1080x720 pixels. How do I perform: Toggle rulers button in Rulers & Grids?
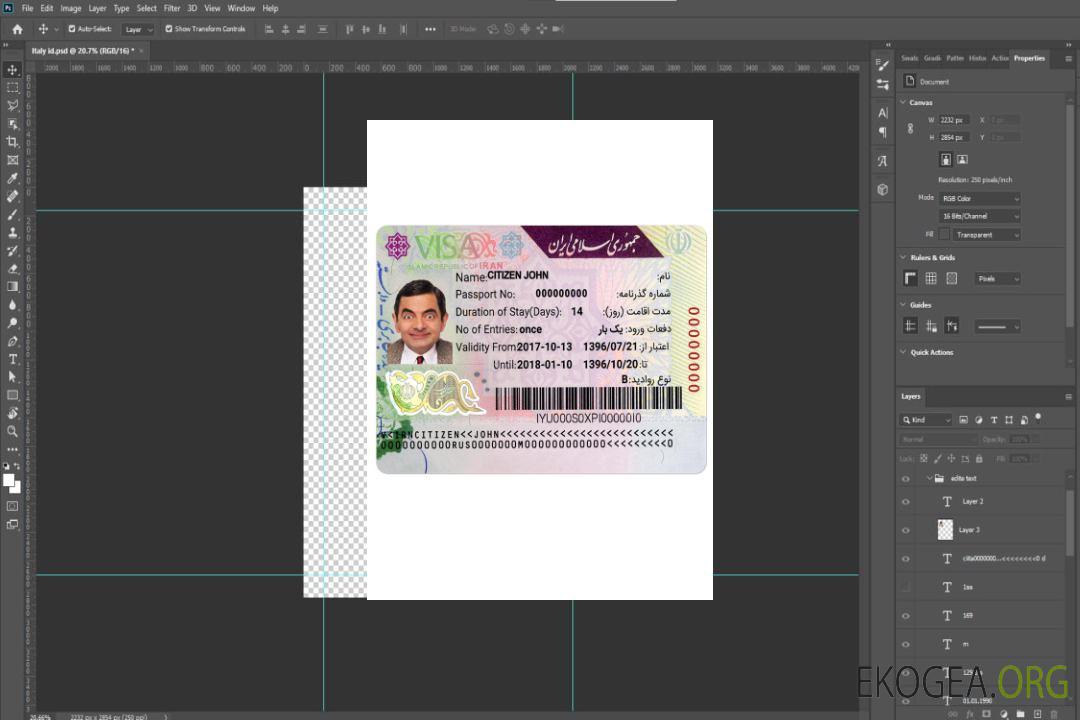[911, 278]
